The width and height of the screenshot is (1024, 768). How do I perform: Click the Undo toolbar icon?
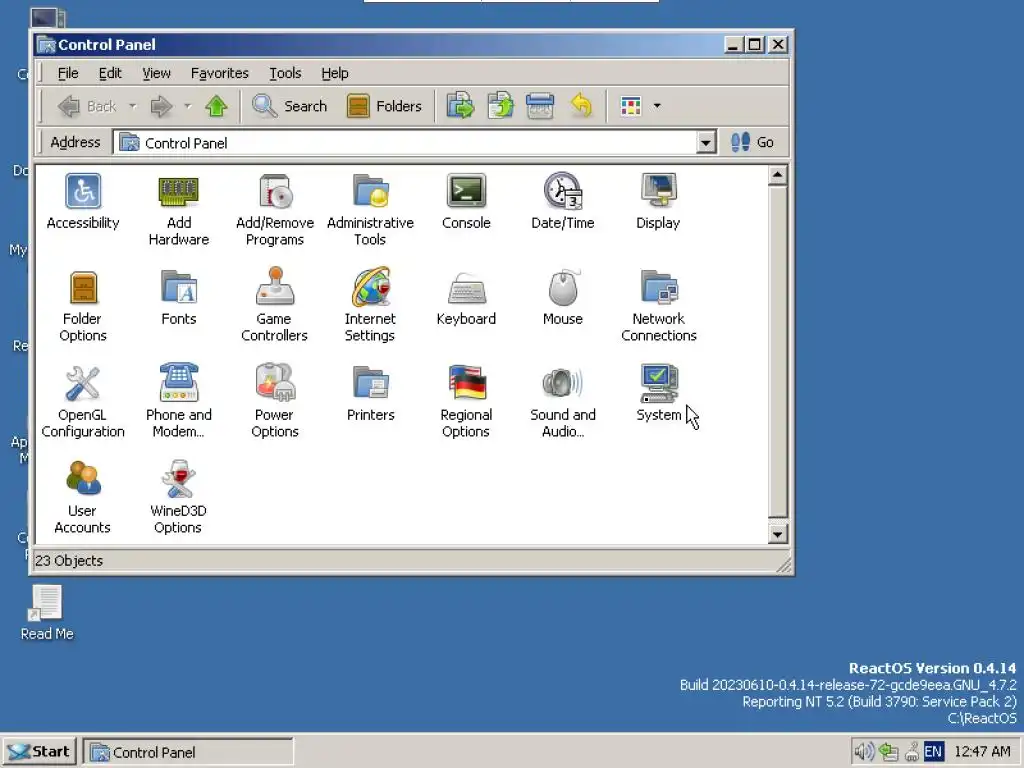(581, 106)
